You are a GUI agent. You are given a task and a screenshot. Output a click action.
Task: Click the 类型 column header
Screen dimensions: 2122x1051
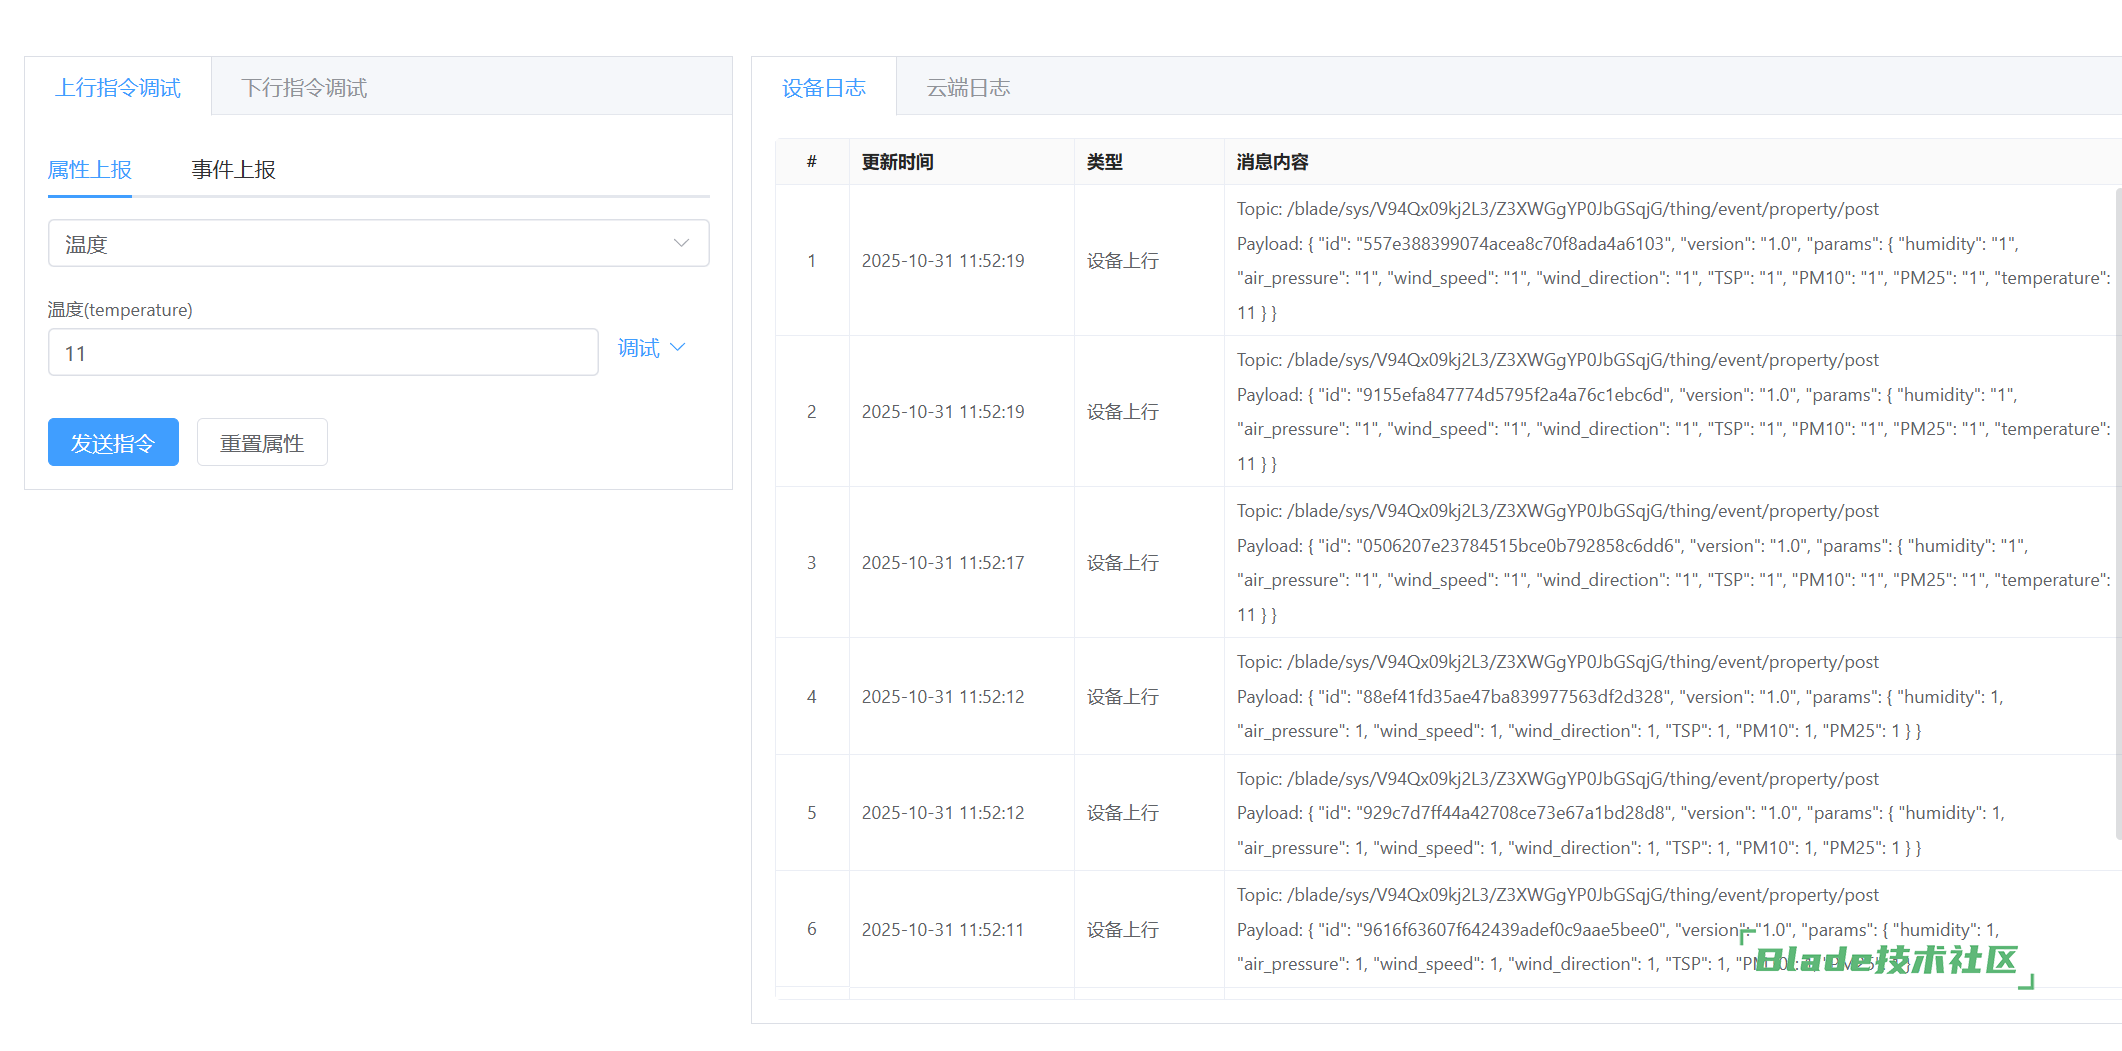[1105, 162]
